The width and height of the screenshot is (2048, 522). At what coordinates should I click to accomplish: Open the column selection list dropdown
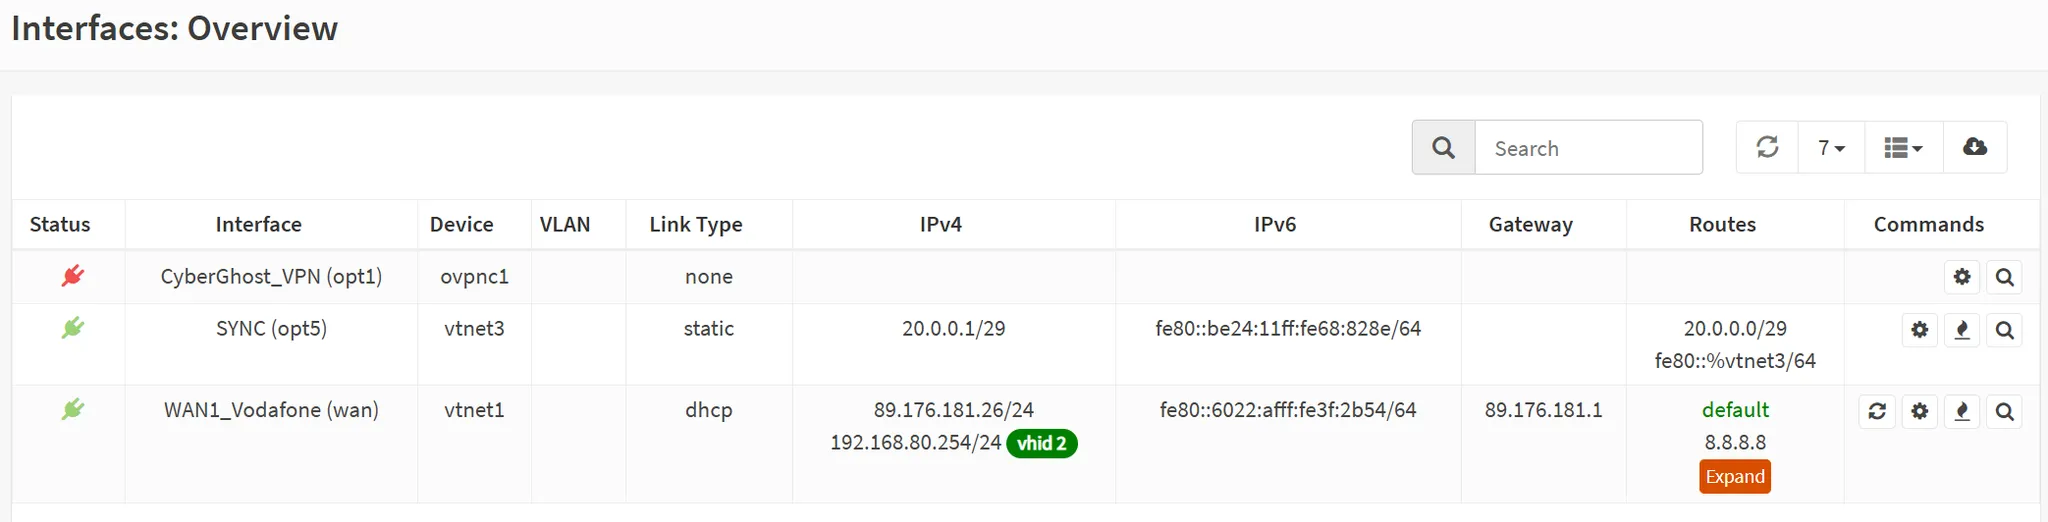1904,147
